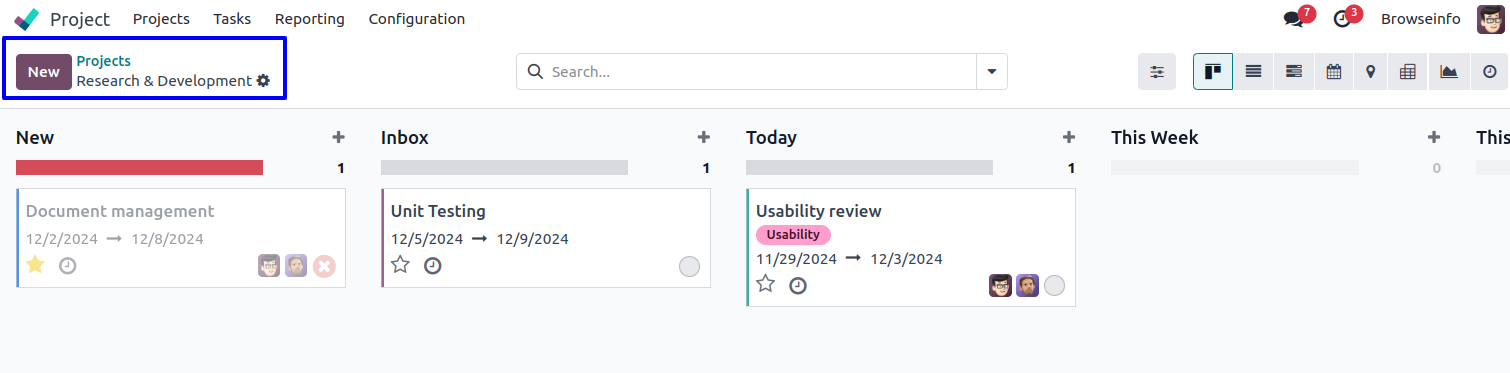Click the New button
This screenshot has width=1510, height=373.
[44, 72]
